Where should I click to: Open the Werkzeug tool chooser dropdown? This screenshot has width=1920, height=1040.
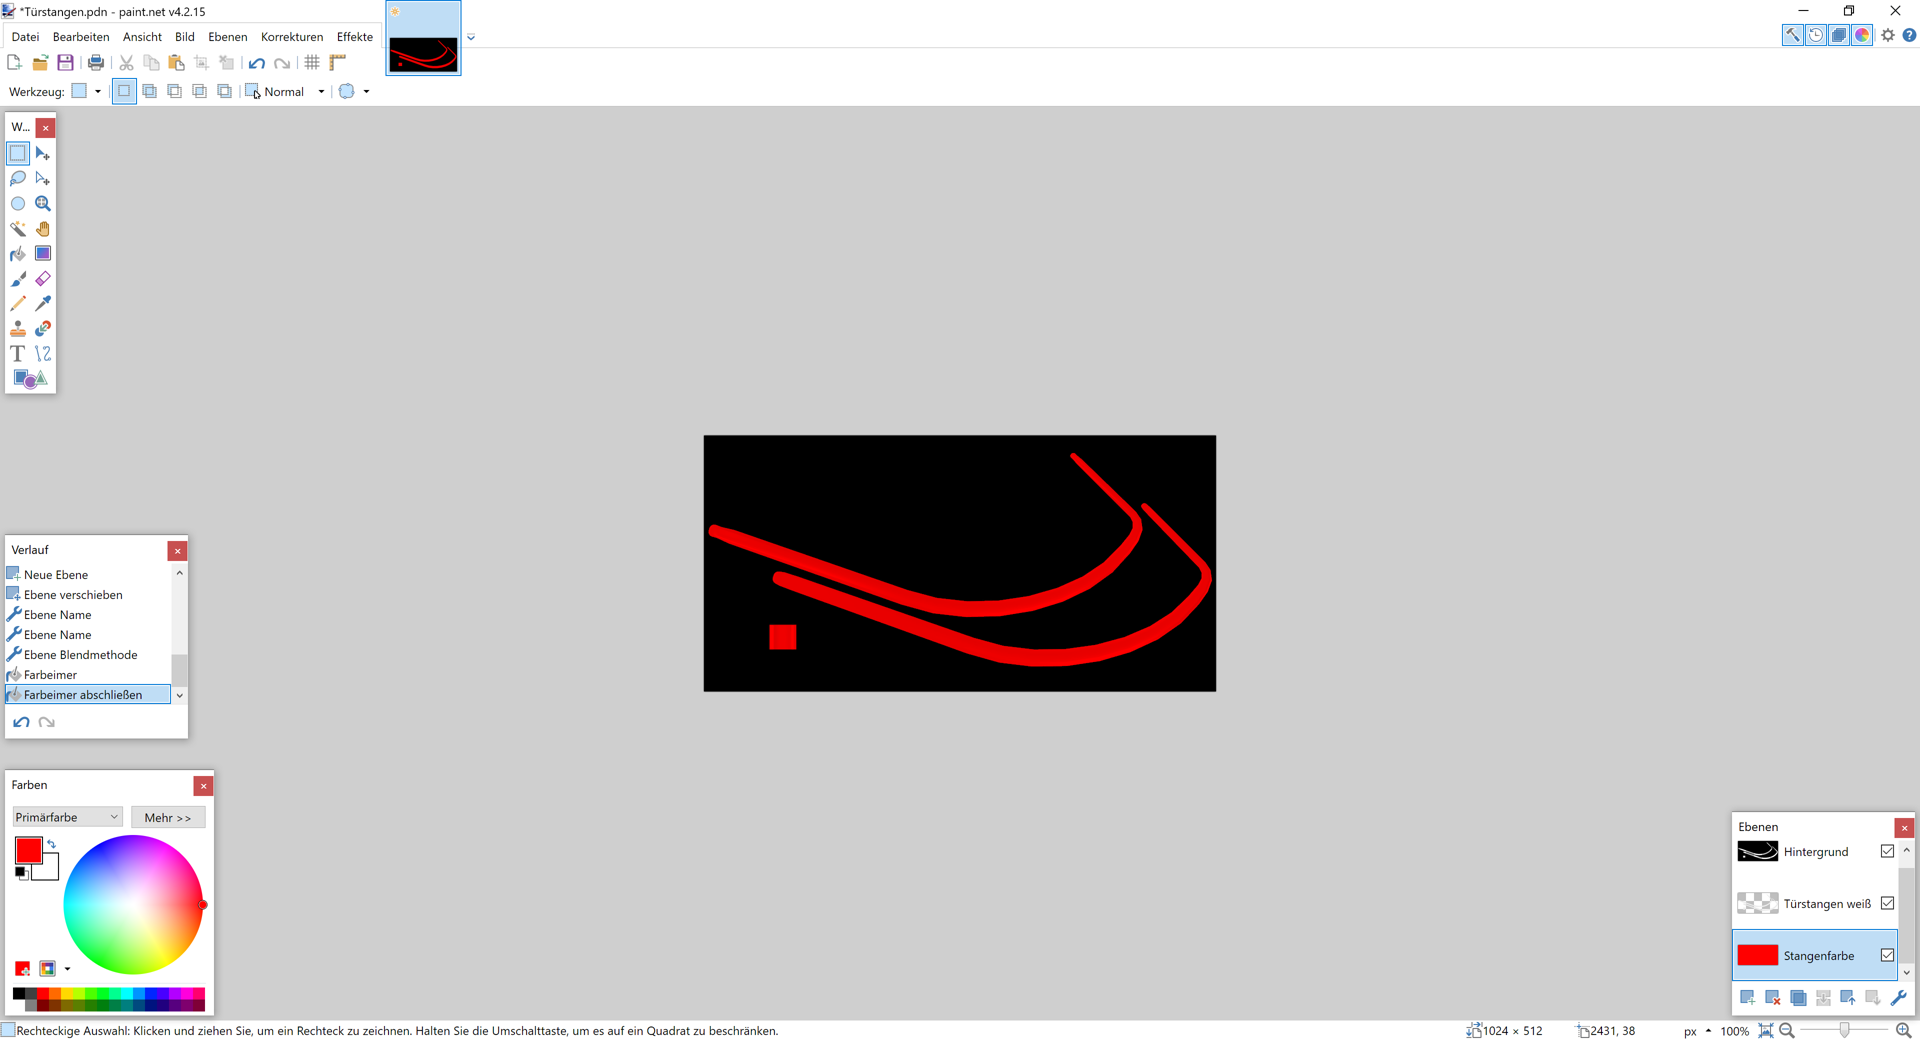pyautogui.click(x=97, y=92)
